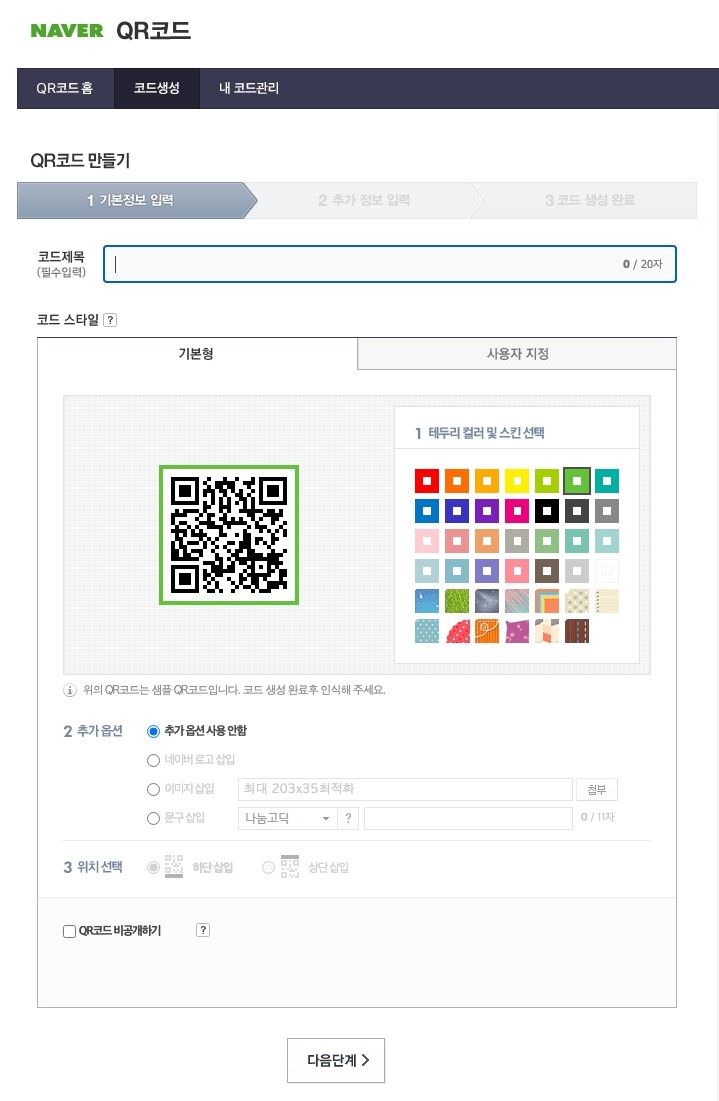Choose the purple flower skin
This screenshot has height=1101, width=719.
pyautogui.click(x=517, y=631)
